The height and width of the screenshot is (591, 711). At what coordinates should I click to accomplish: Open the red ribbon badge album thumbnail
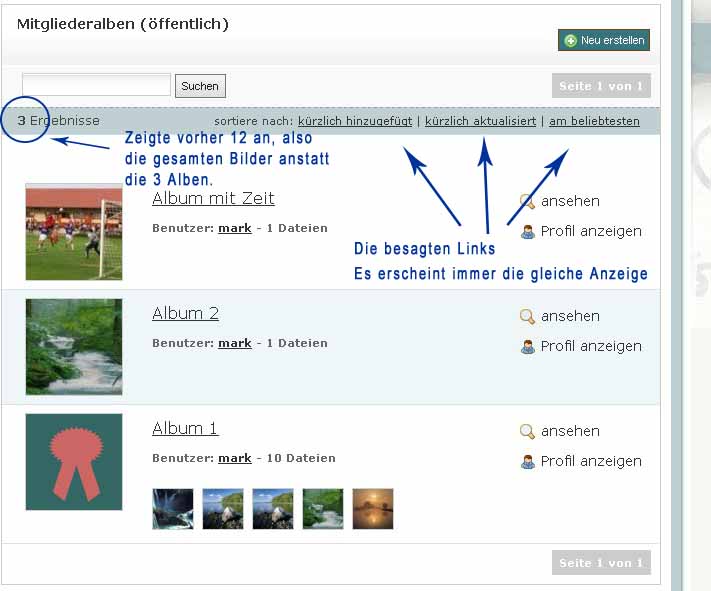74,462
